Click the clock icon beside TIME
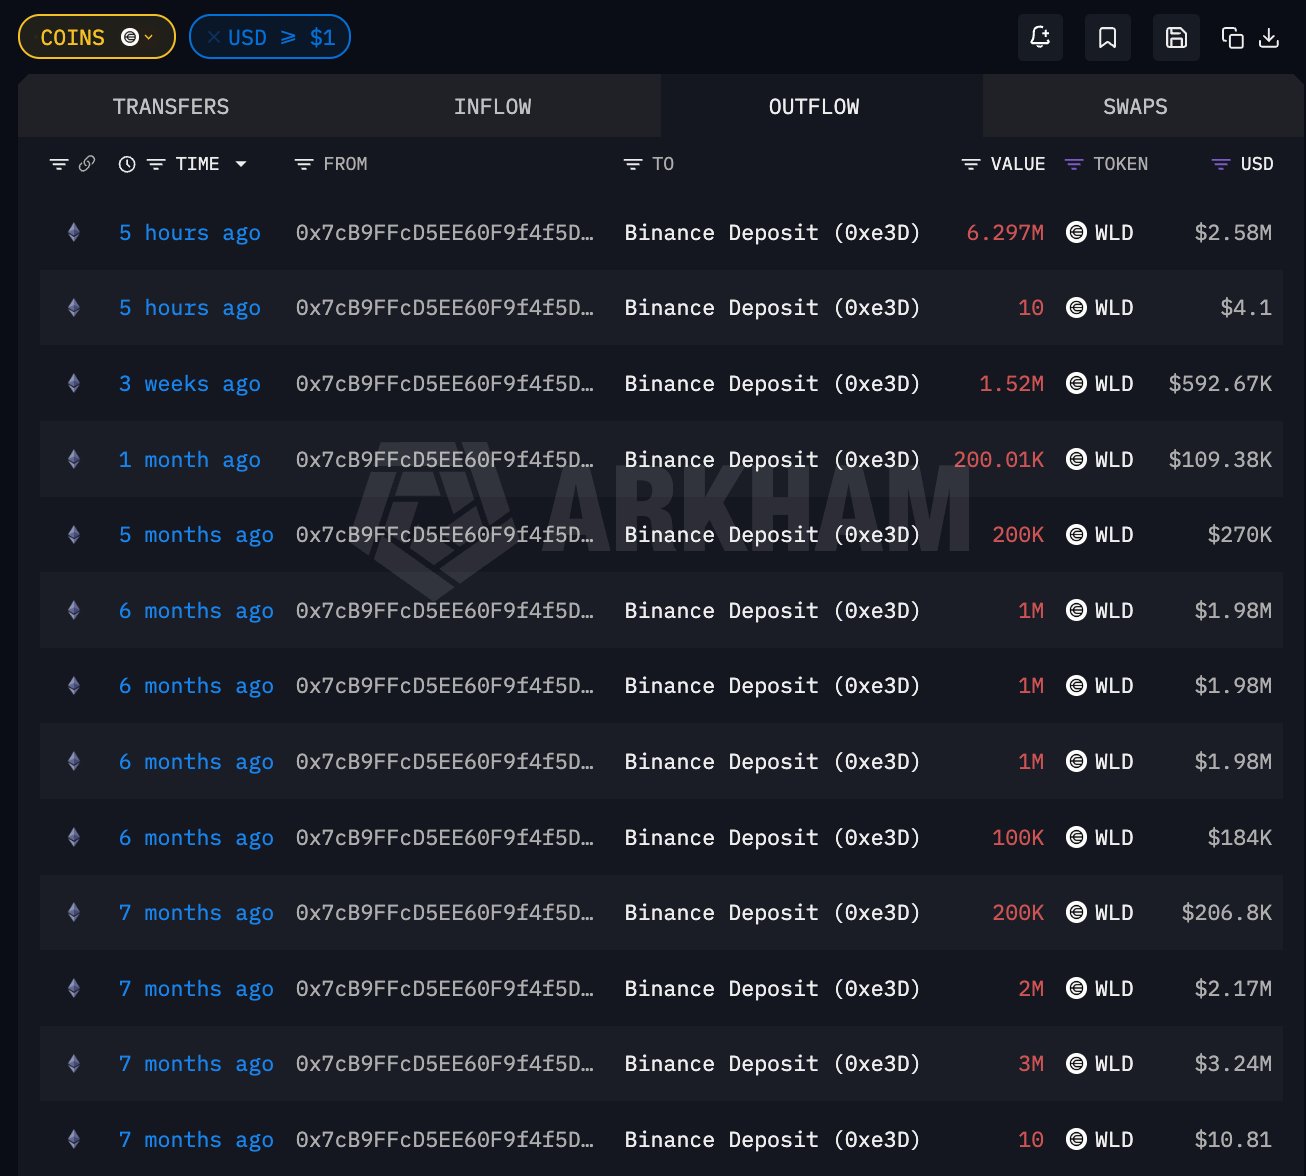 (x=127, y=164)
